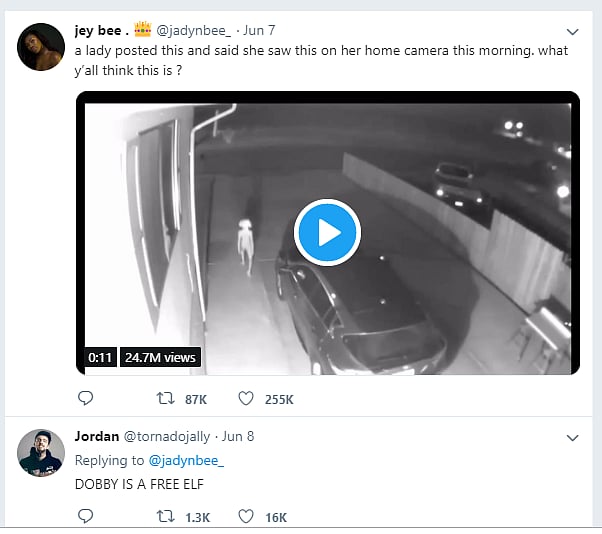Like Jordan's Dobby reply

click(246, 516)
